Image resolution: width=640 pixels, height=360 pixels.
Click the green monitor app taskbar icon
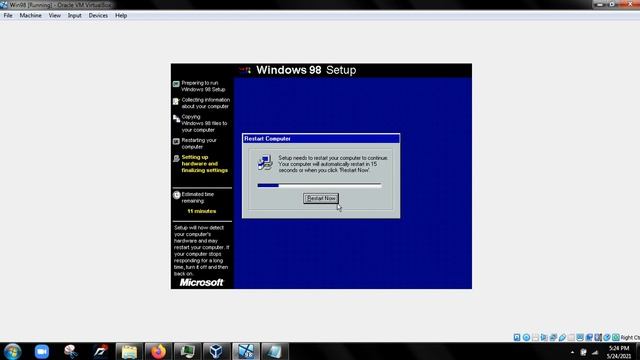point(187,351)
